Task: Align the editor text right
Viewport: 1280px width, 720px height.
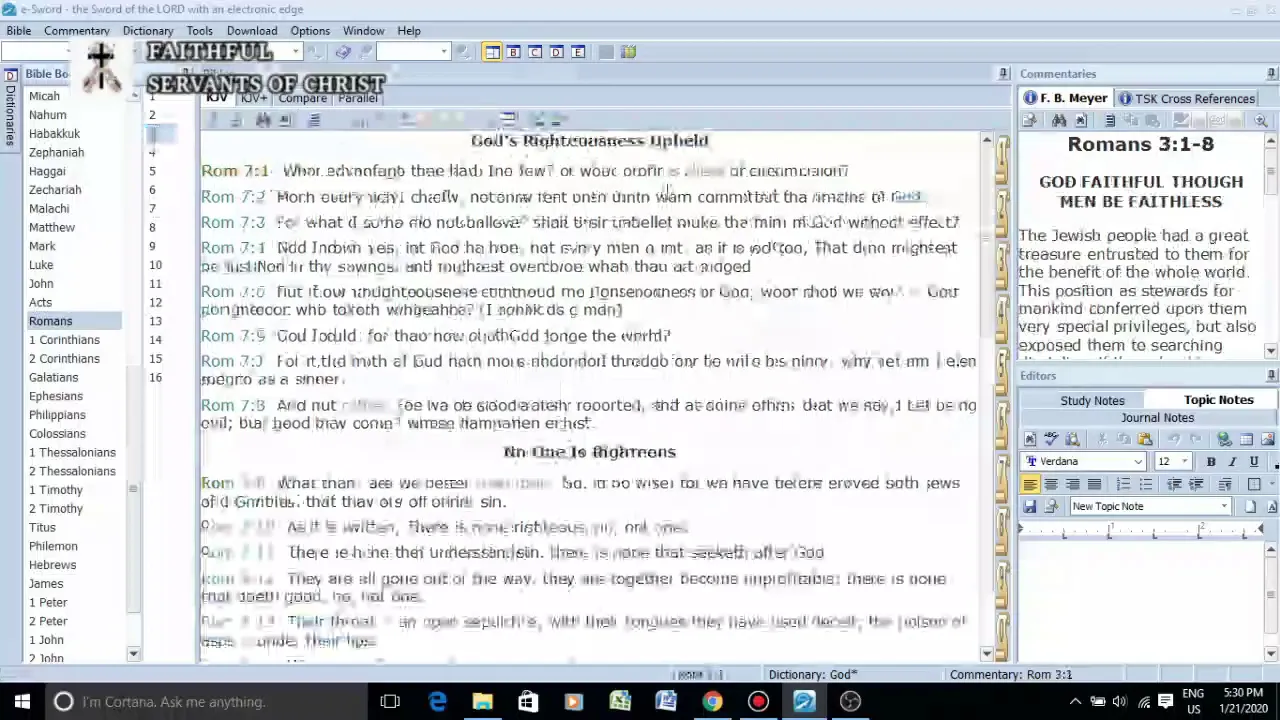Action: click(x=1072, y=484)
